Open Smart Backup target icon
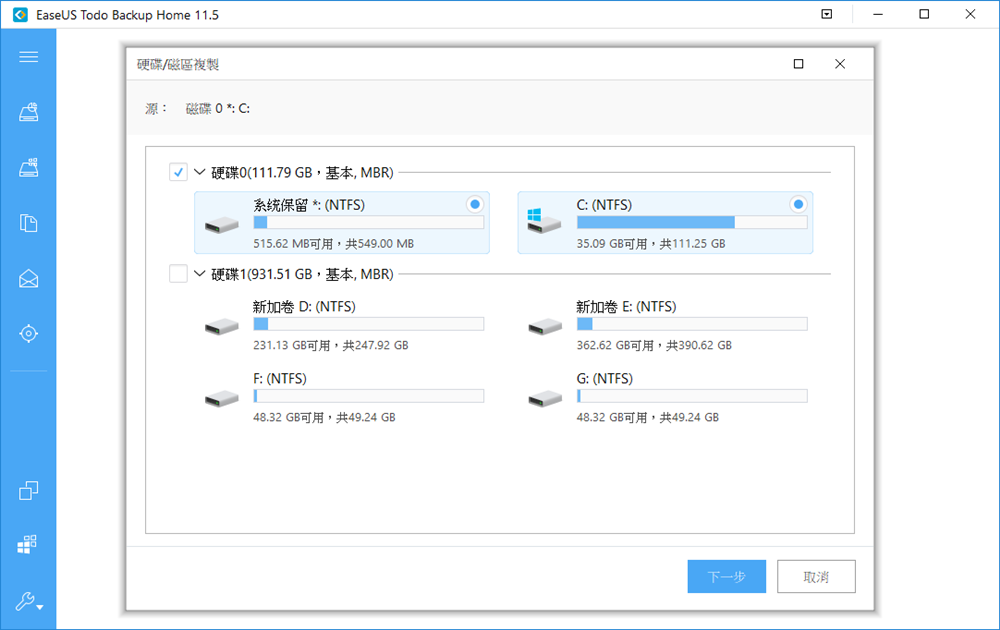This screenshot has height=630, width=1000. tap(29, 333)
